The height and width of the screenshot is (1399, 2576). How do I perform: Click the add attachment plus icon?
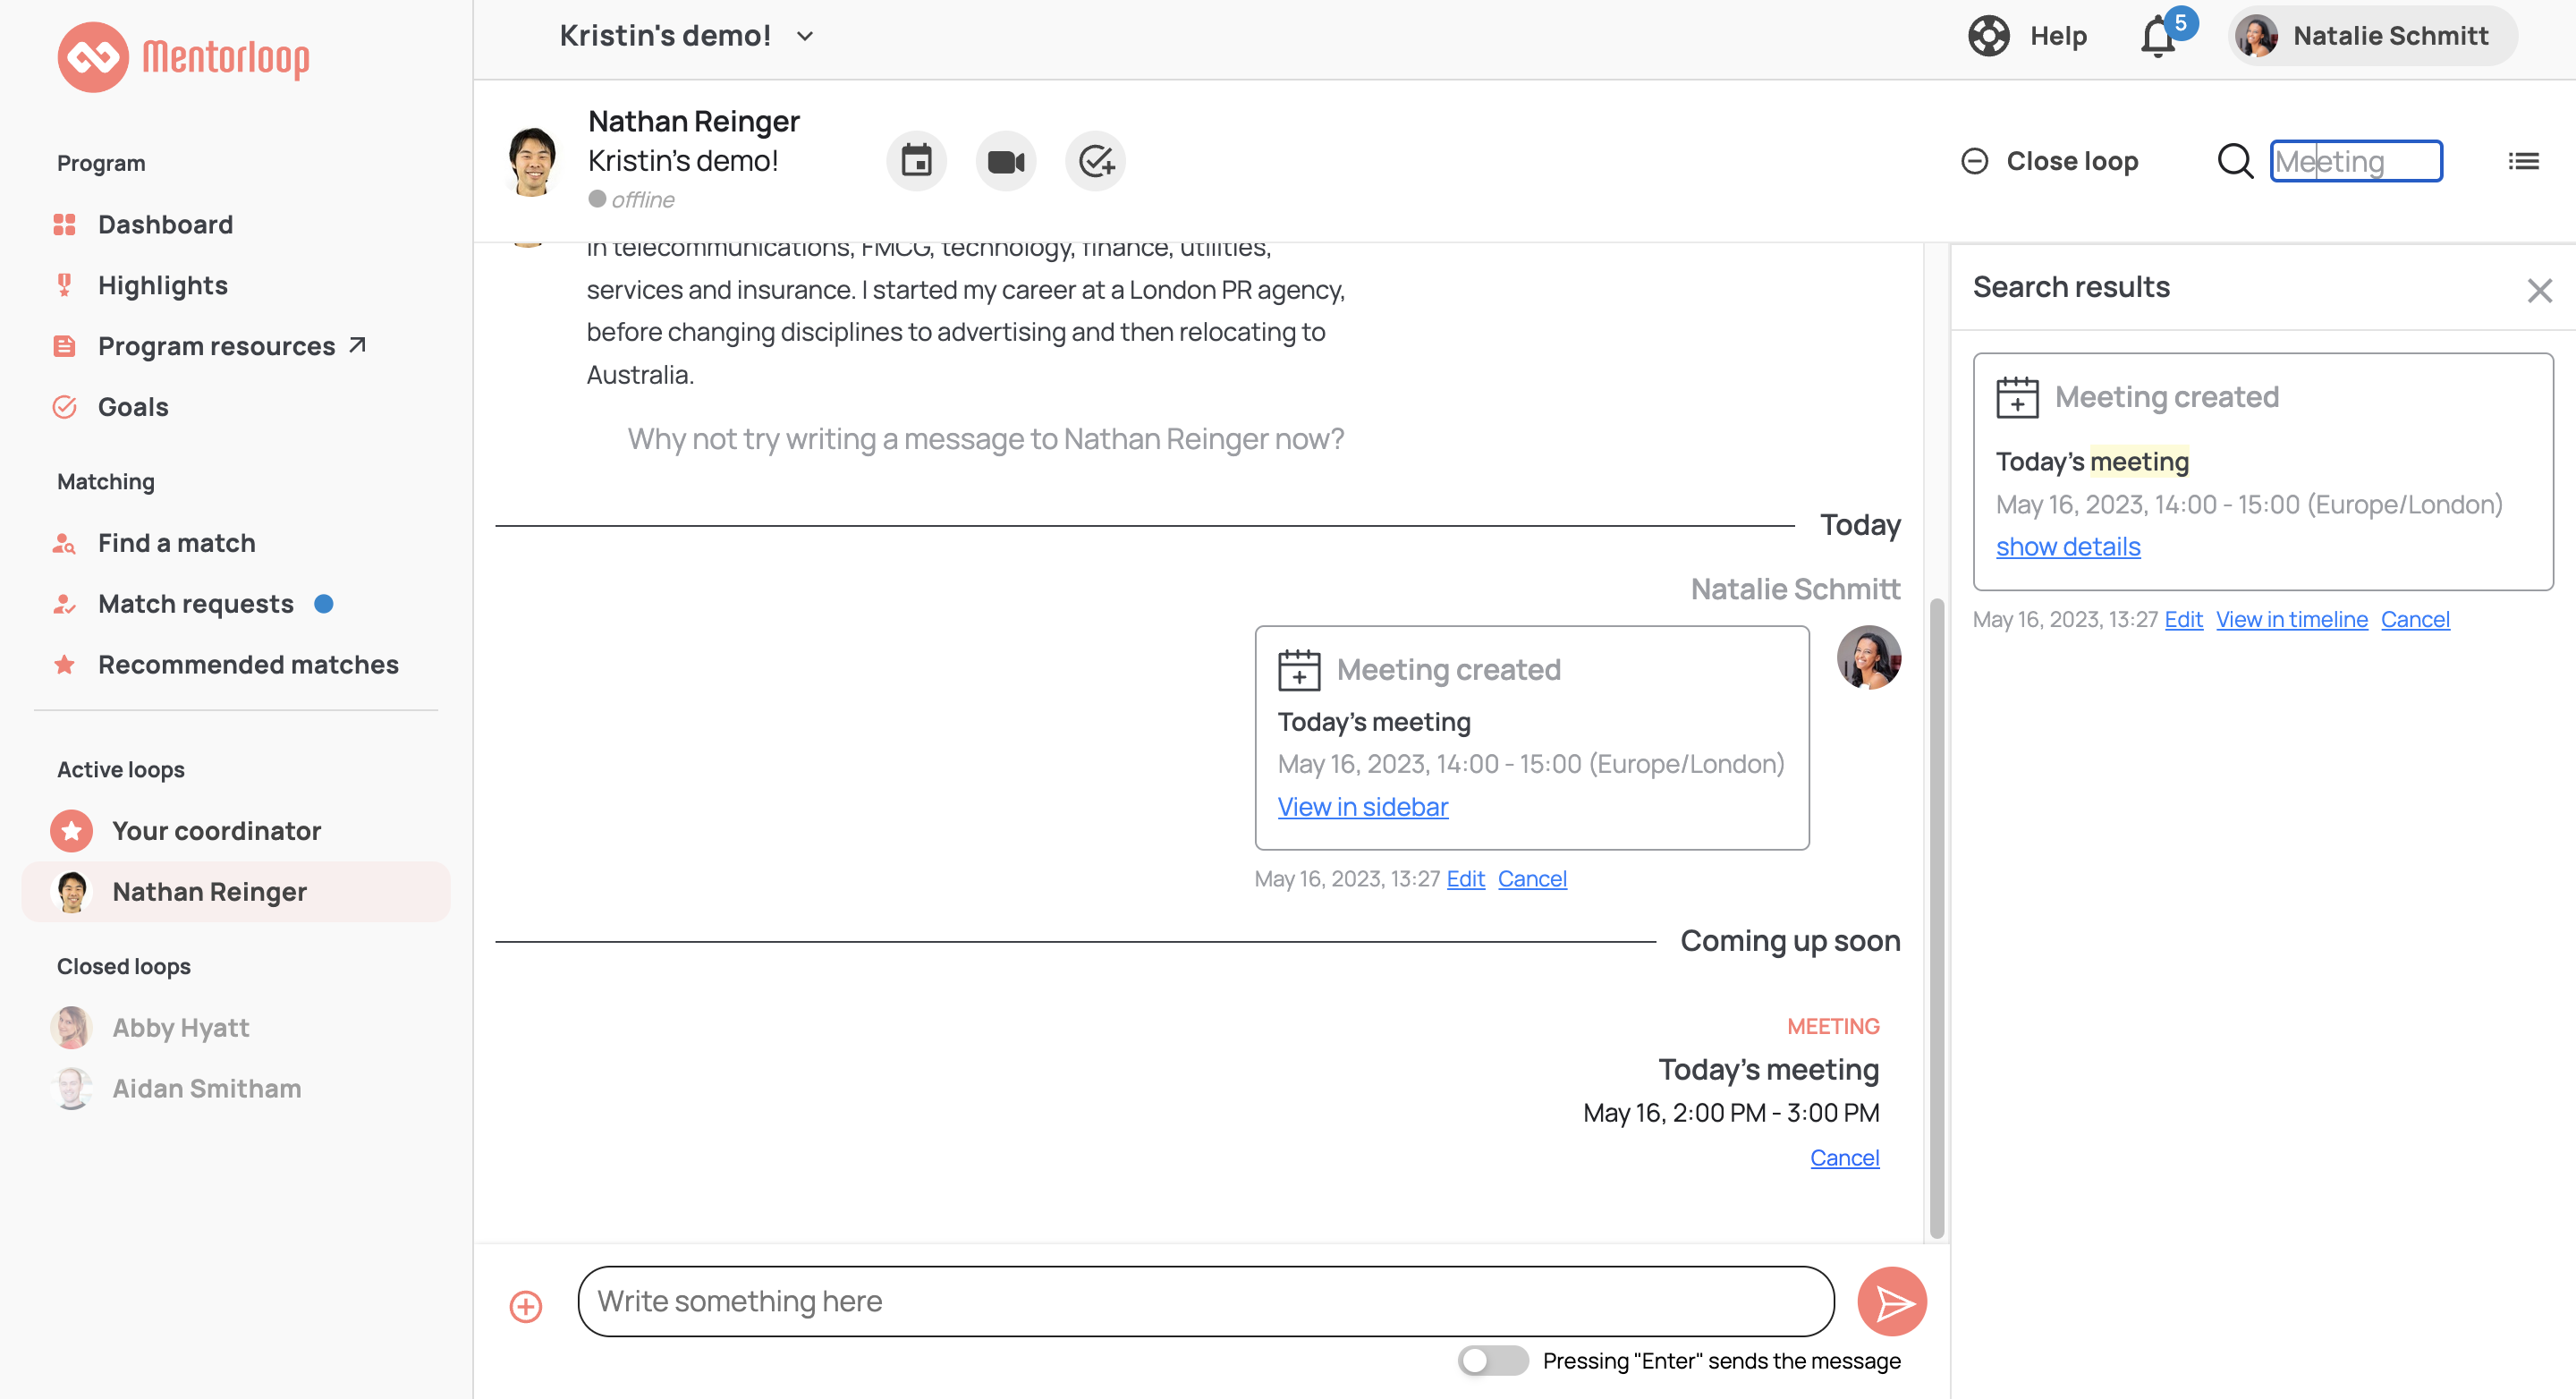click(x=526, y=1306)
